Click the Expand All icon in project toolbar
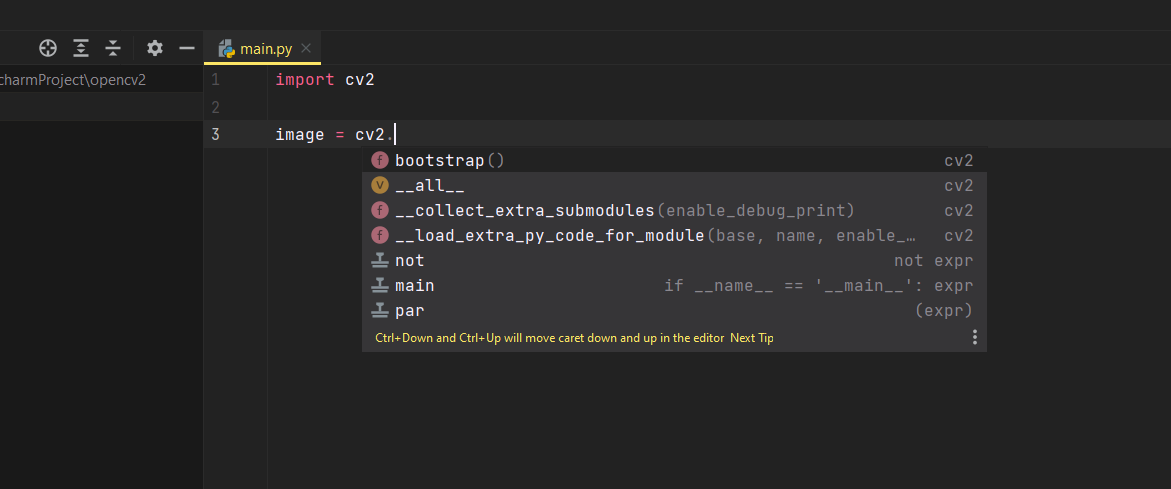 [x=81, y=48]
